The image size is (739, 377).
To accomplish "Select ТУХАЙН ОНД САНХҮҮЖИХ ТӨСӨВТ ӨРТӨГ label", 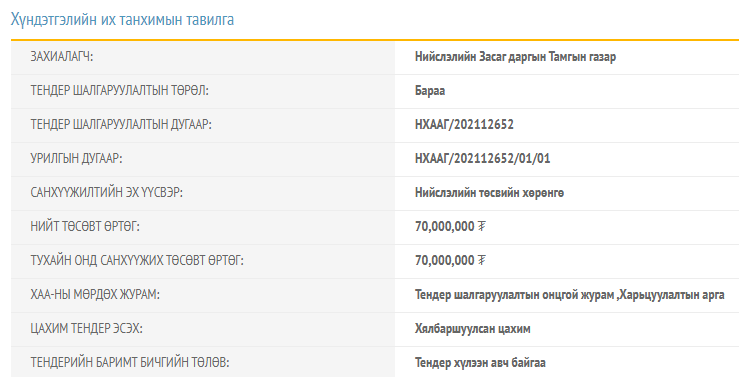I will pos(137,260).
